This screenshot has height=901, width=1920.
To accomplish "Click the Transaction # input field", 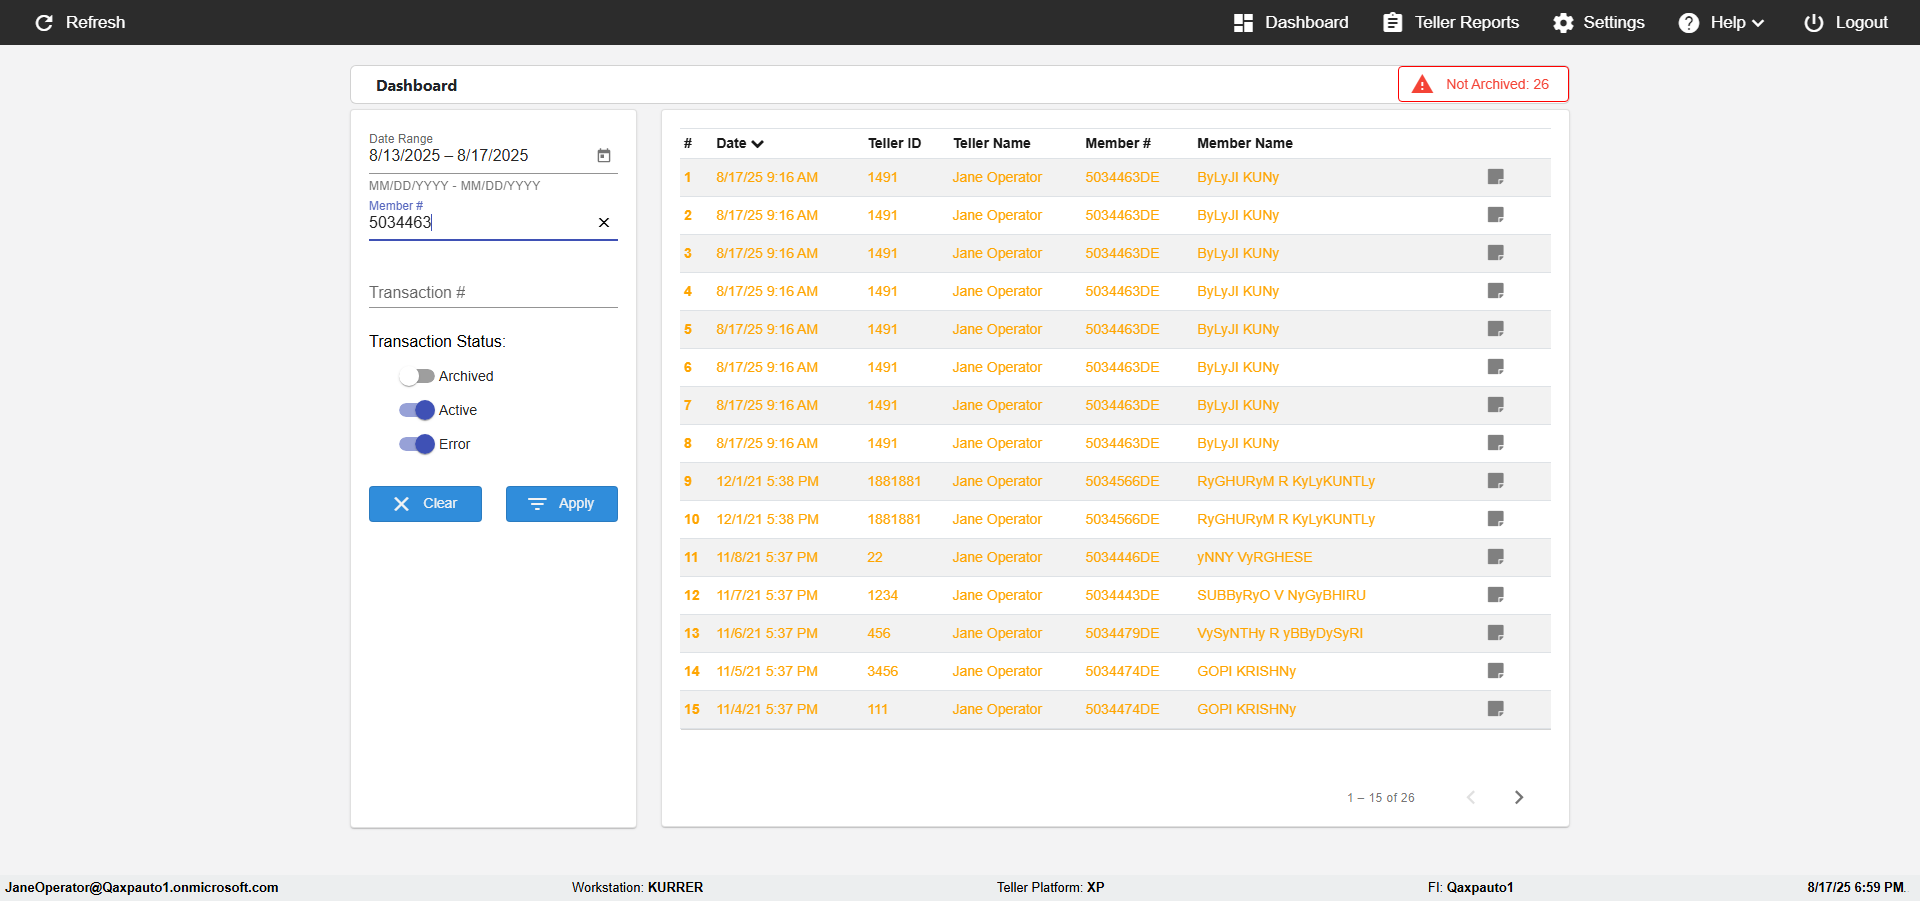I will tap(492, 292).
